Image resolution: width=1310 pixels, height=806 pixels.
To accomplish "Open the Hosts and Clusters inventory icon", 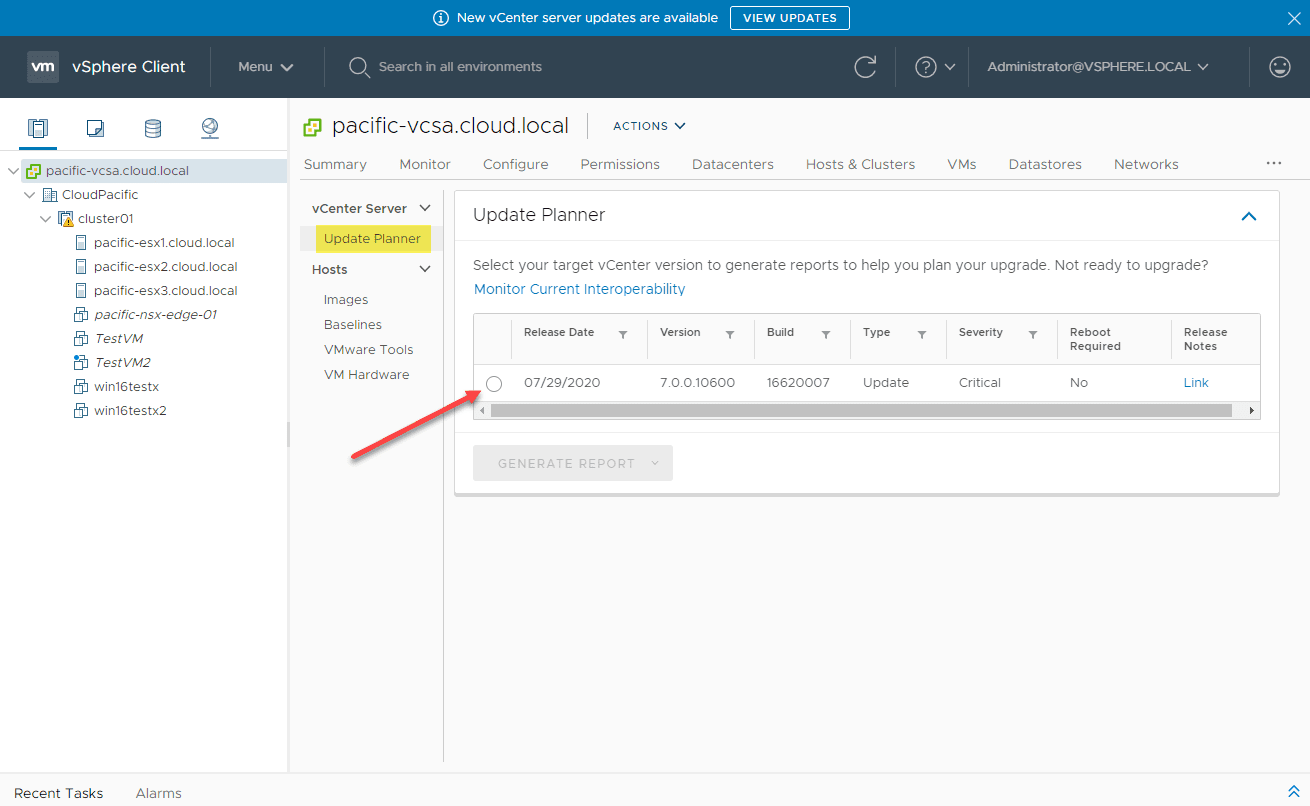I will [38, 128].
